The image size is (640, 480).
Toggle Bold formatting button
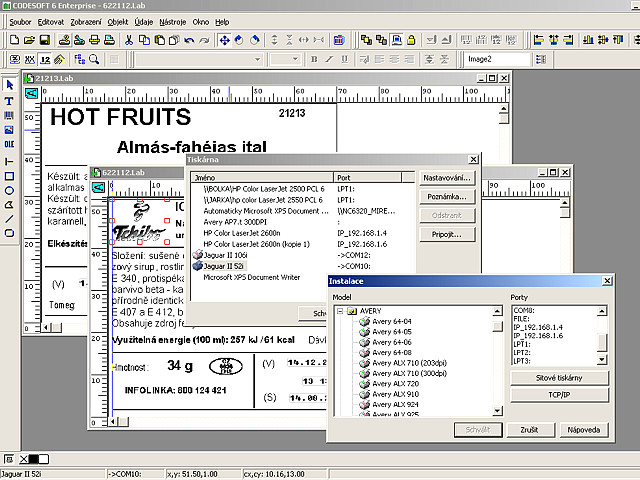(314, 60)
